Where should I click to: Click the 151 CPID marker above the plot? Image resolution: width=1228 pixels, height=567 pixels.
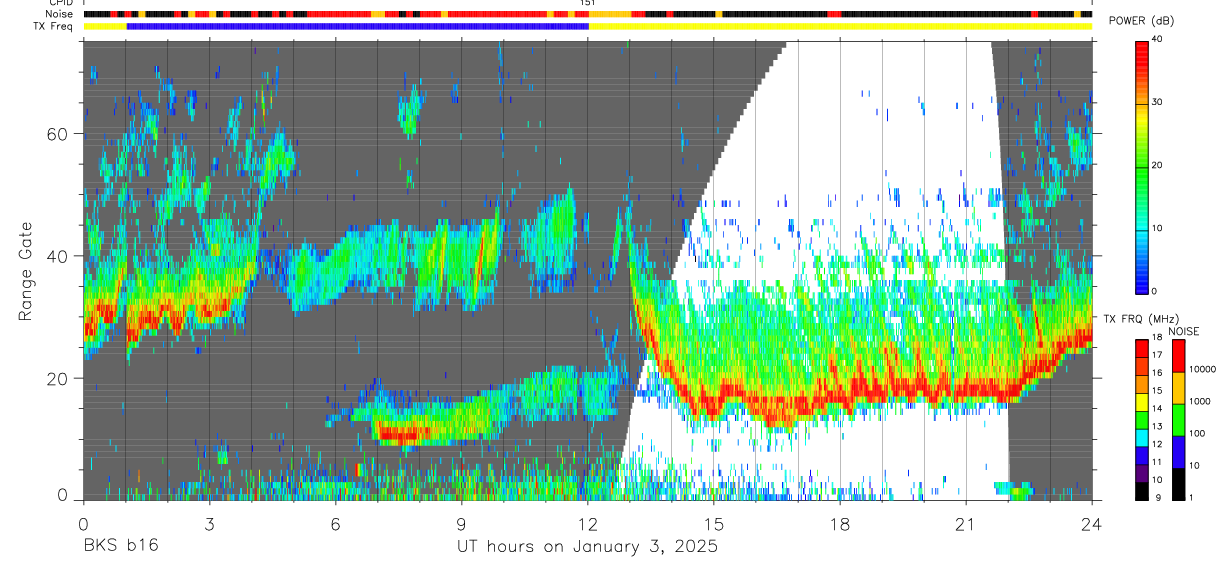click(588, 3)
